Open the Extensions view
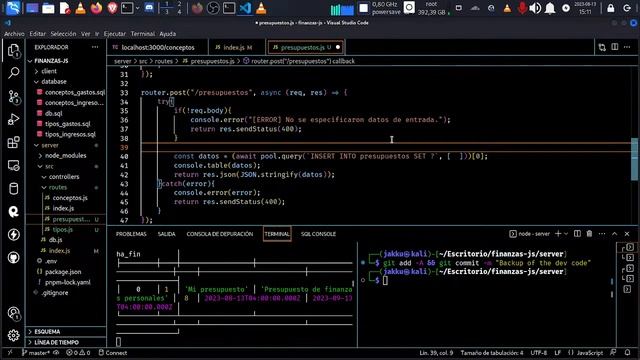Image resolution: width=640 pixels, height=360 pixels. tap(13, 142)
